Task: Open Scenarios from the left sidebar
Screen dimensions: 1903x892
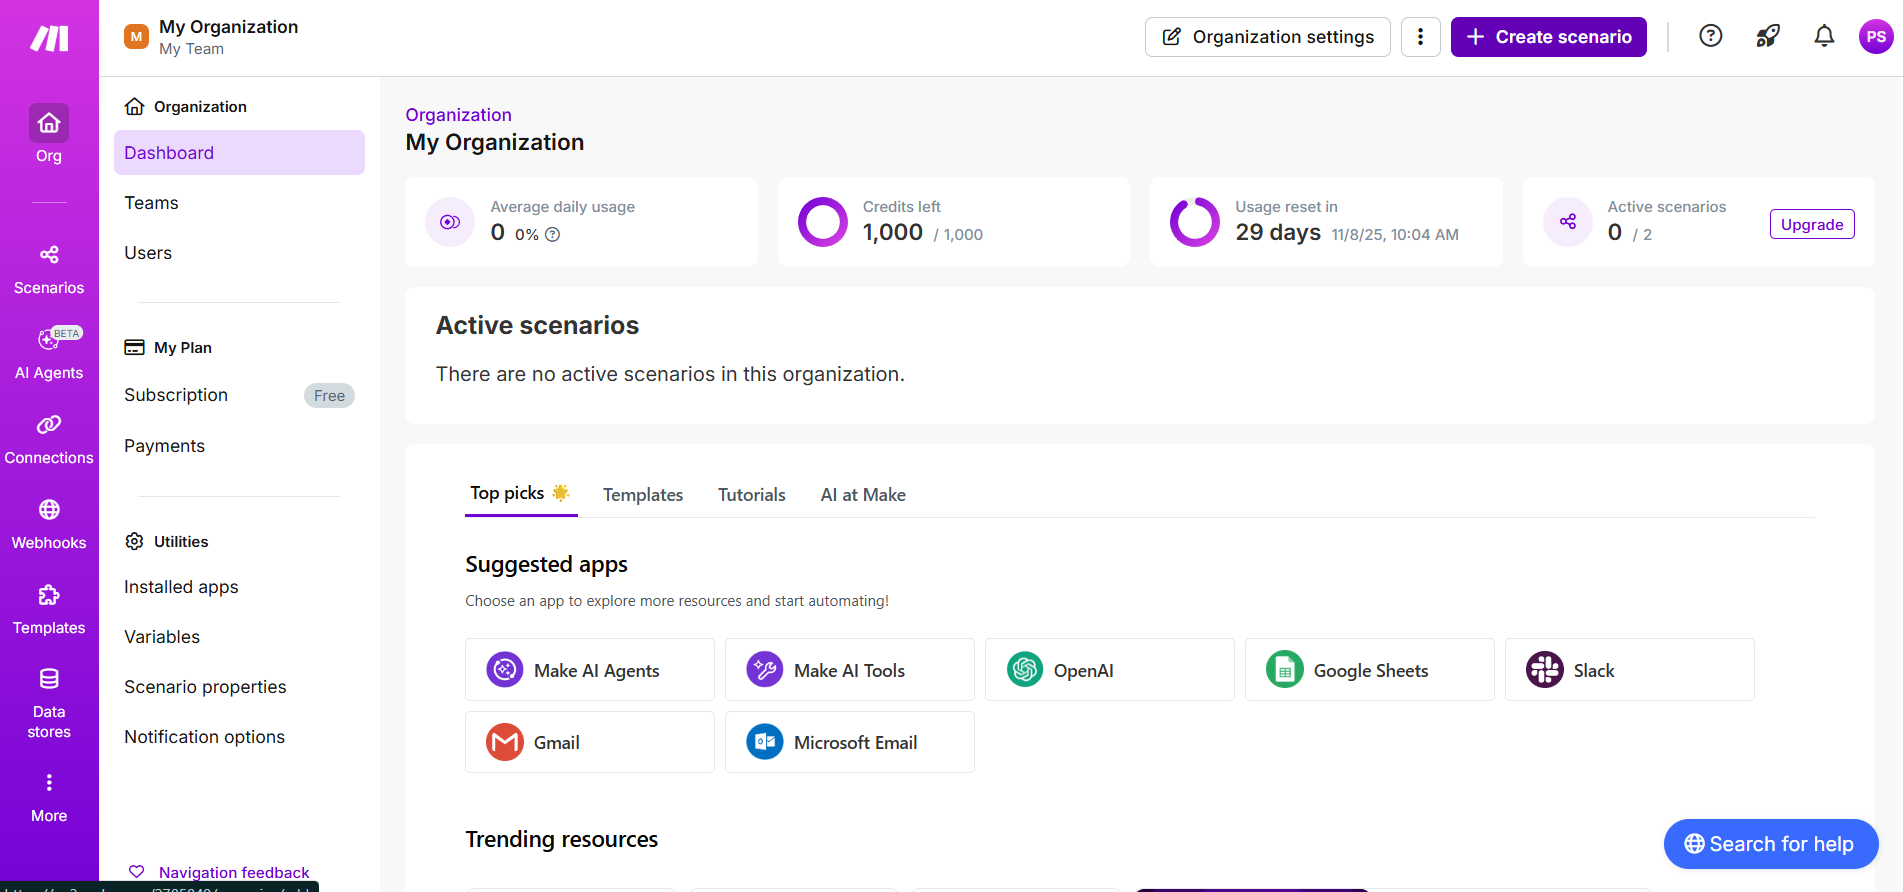Action: tap(49, 270)
